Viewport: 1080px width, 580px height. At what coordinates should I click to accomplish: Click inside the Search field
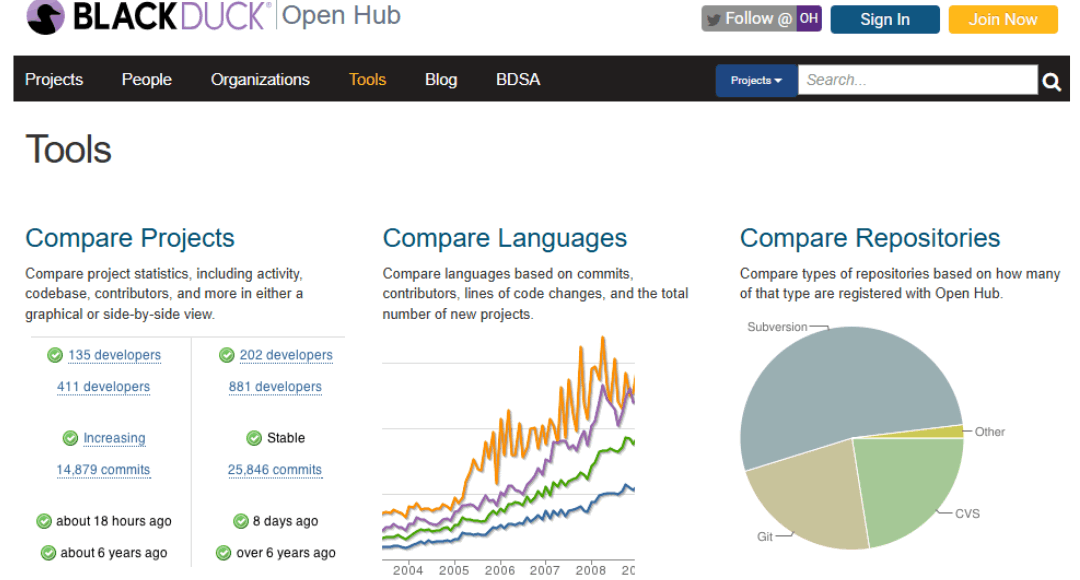(915, 80)
